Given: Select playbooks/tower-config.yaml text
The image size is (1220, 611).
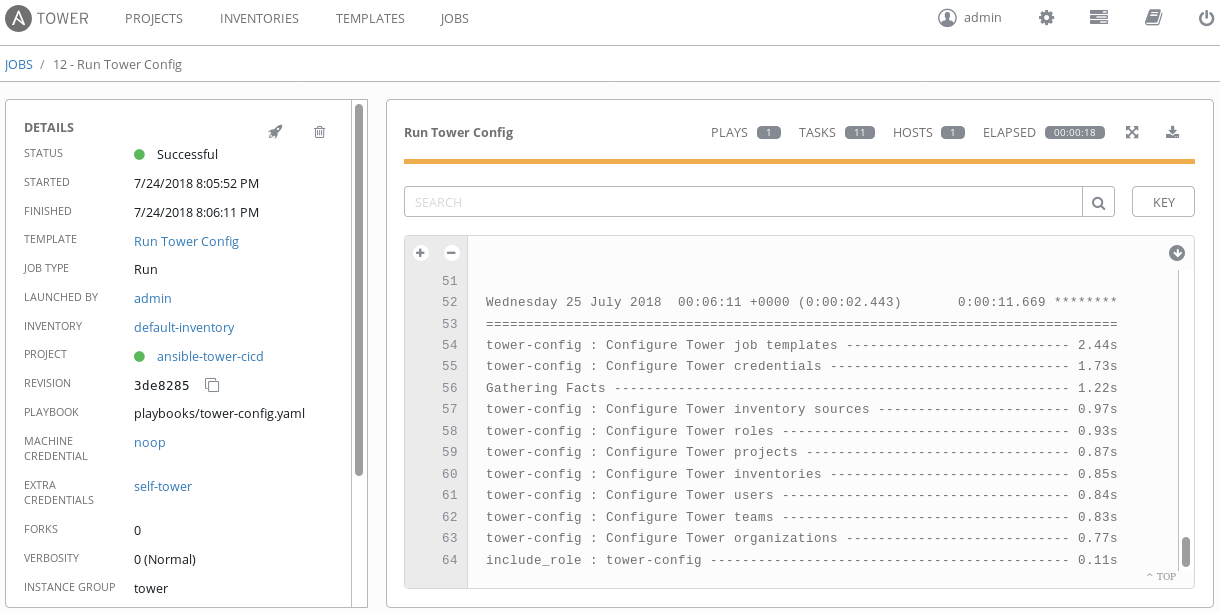Looking at the screenshot, I should click(219, 413).
